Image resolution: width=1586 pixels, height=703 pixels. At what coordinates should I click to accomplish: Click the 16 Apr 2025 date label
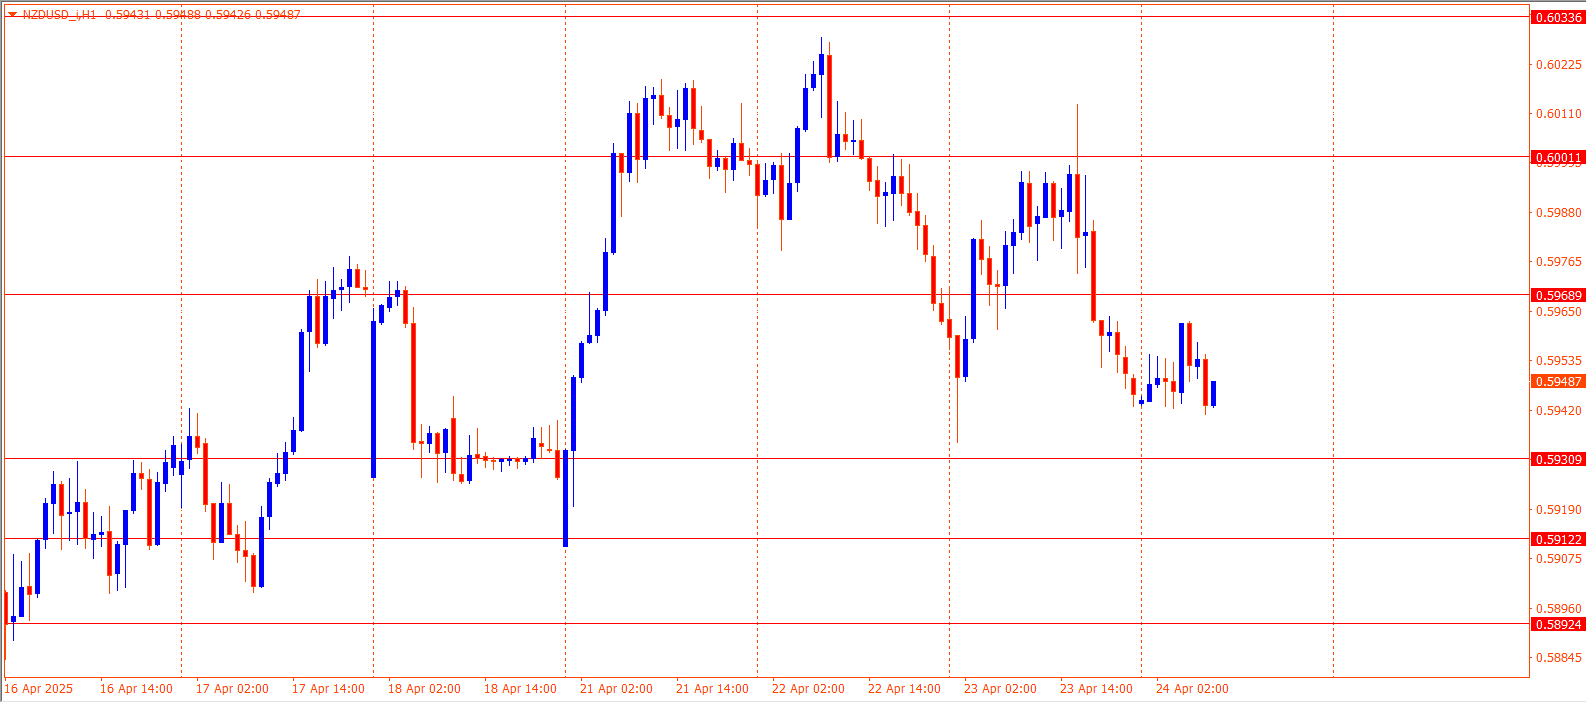tap(39, 689)
